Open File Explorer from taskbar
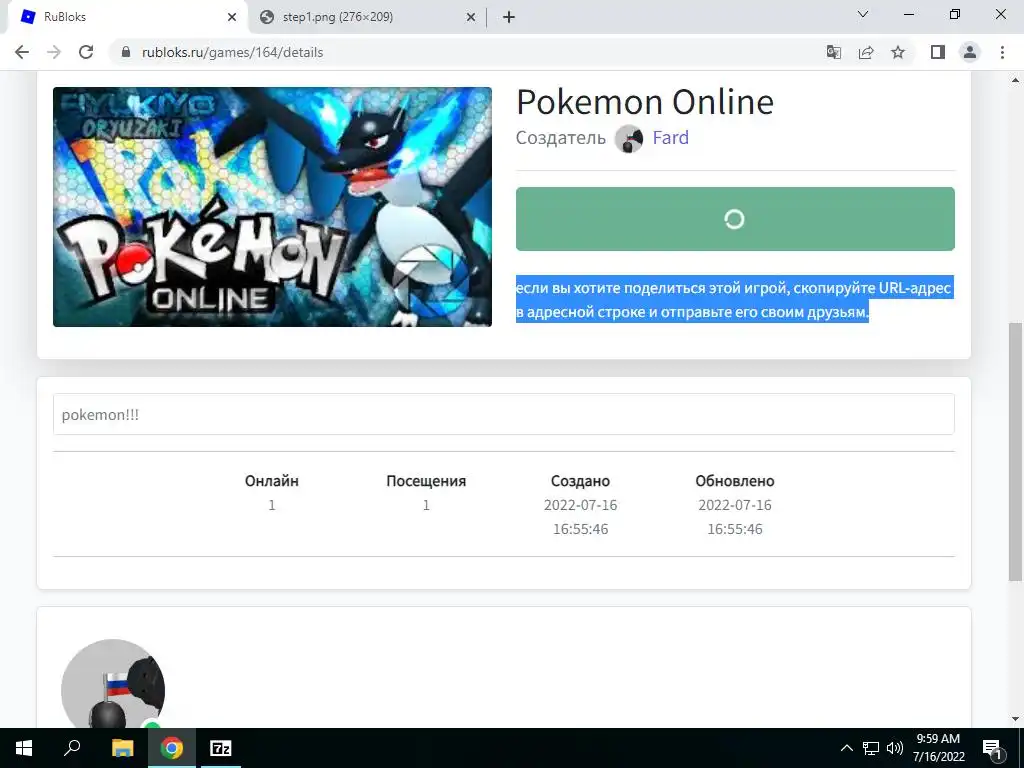The width and height of the screenshot is (1024, 768). (x=122, y=748)
